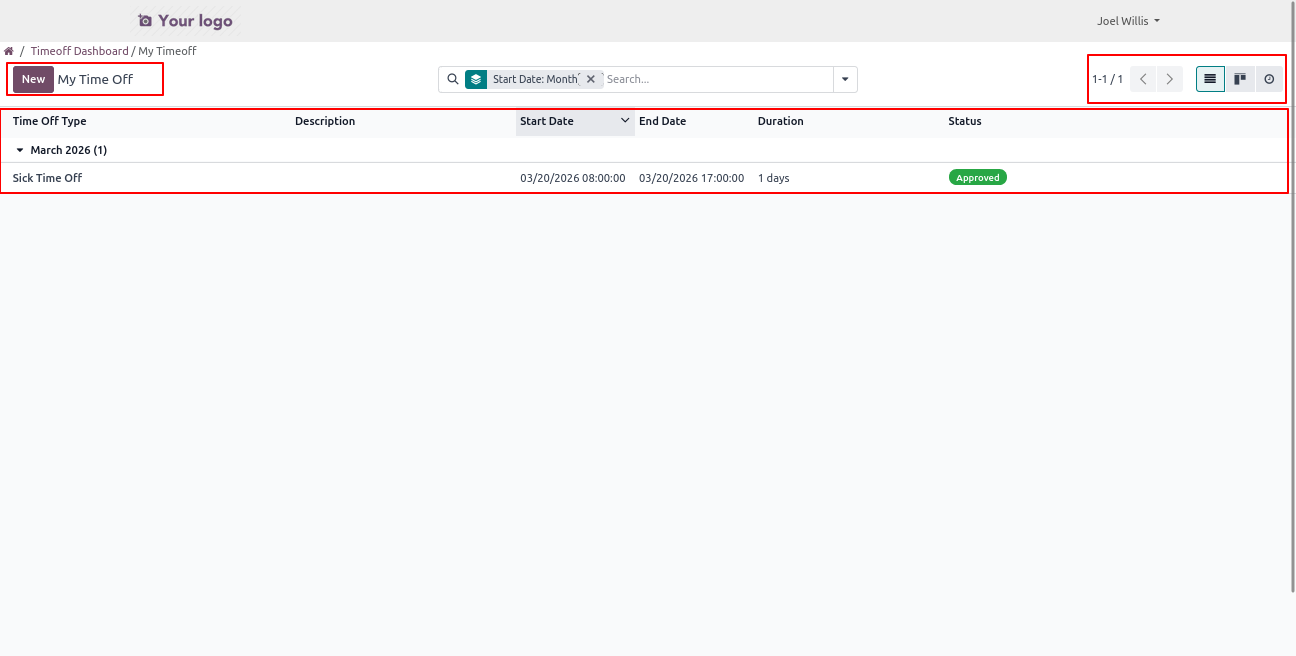Click the New button
This screenshot has width=1296, height=656.
33,79
